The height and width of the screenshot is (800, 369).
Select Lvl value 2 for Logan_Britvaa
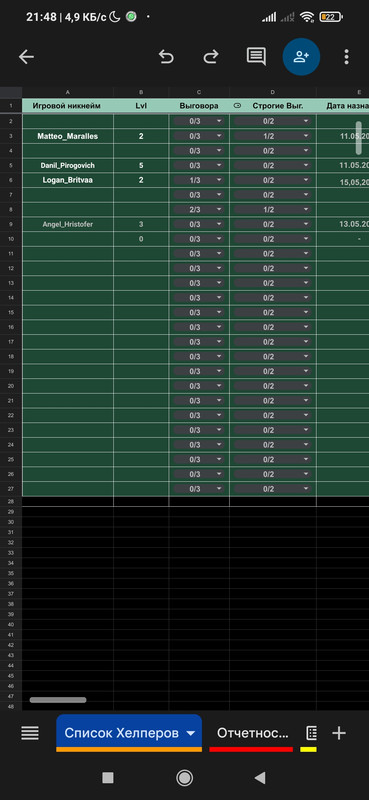(141, 180)
